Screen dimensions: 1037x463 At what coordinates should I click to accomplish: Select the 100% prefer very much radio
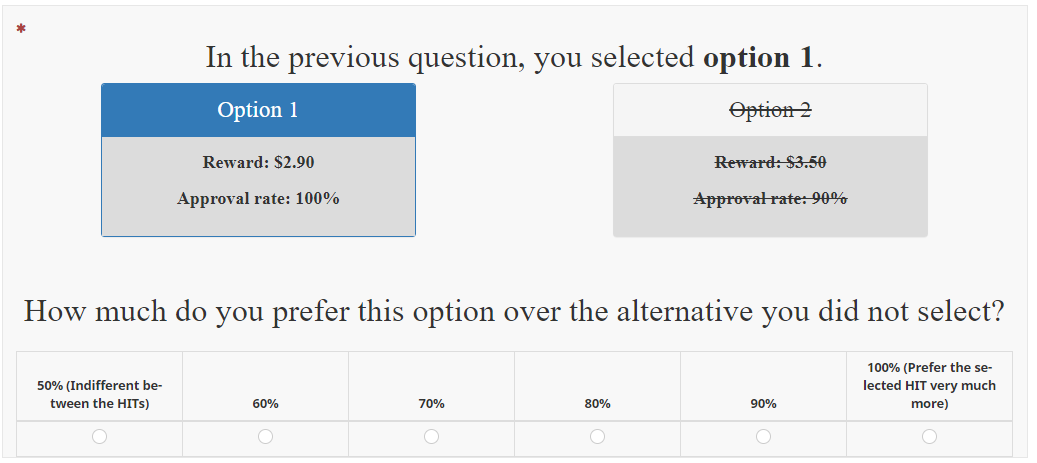(929, 436)
